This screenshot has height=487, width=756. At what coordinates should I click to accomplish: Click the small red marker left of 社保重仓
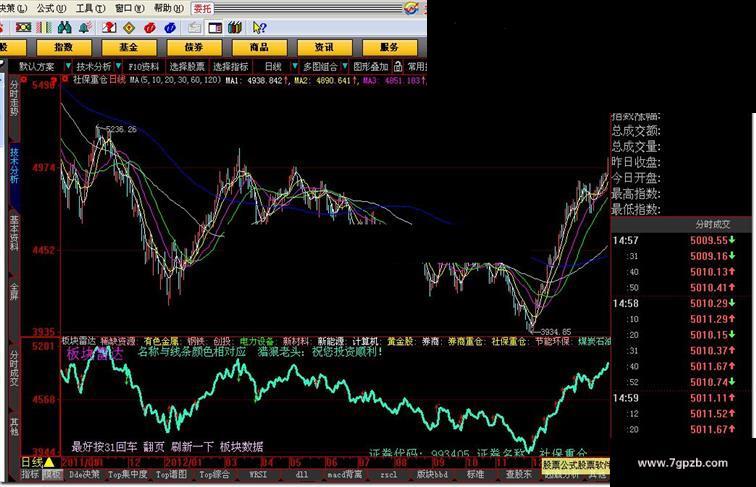point(65,79)
